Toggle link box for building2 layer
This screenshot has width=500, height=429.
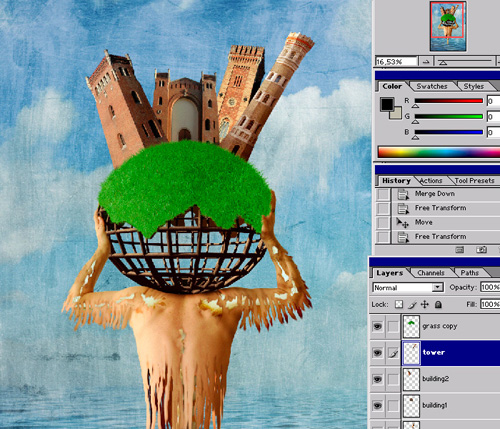pos(393,379)
